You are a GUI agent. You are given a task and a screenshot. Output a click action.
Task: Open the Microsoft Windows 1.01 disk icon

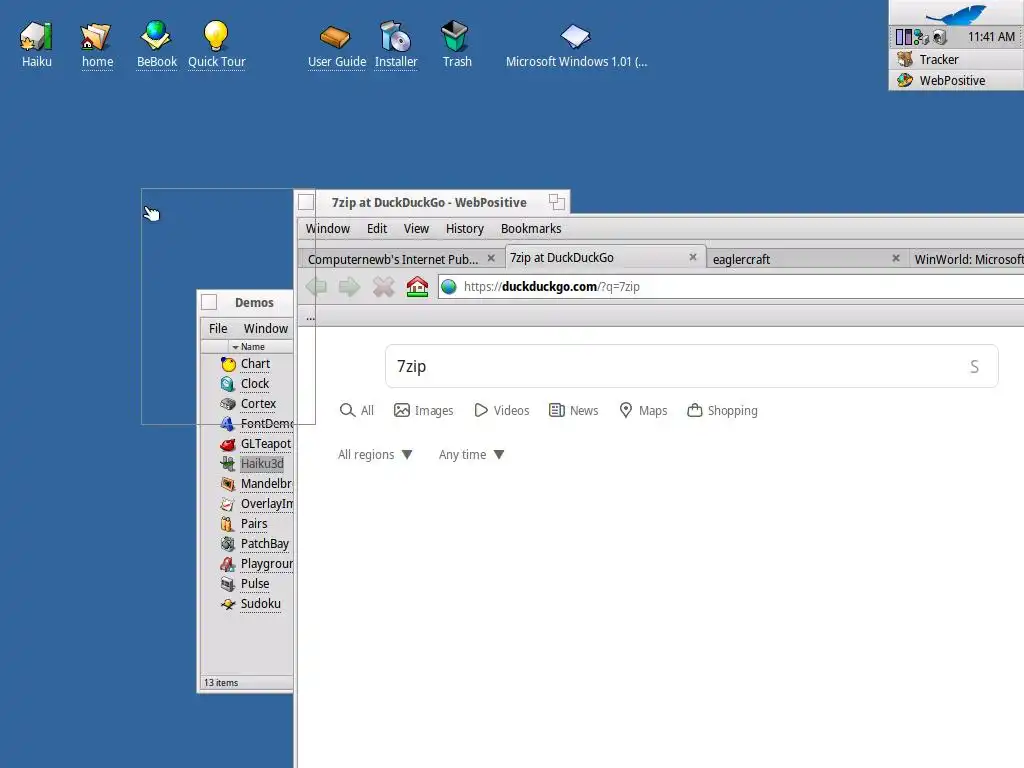tap(575, 37)
